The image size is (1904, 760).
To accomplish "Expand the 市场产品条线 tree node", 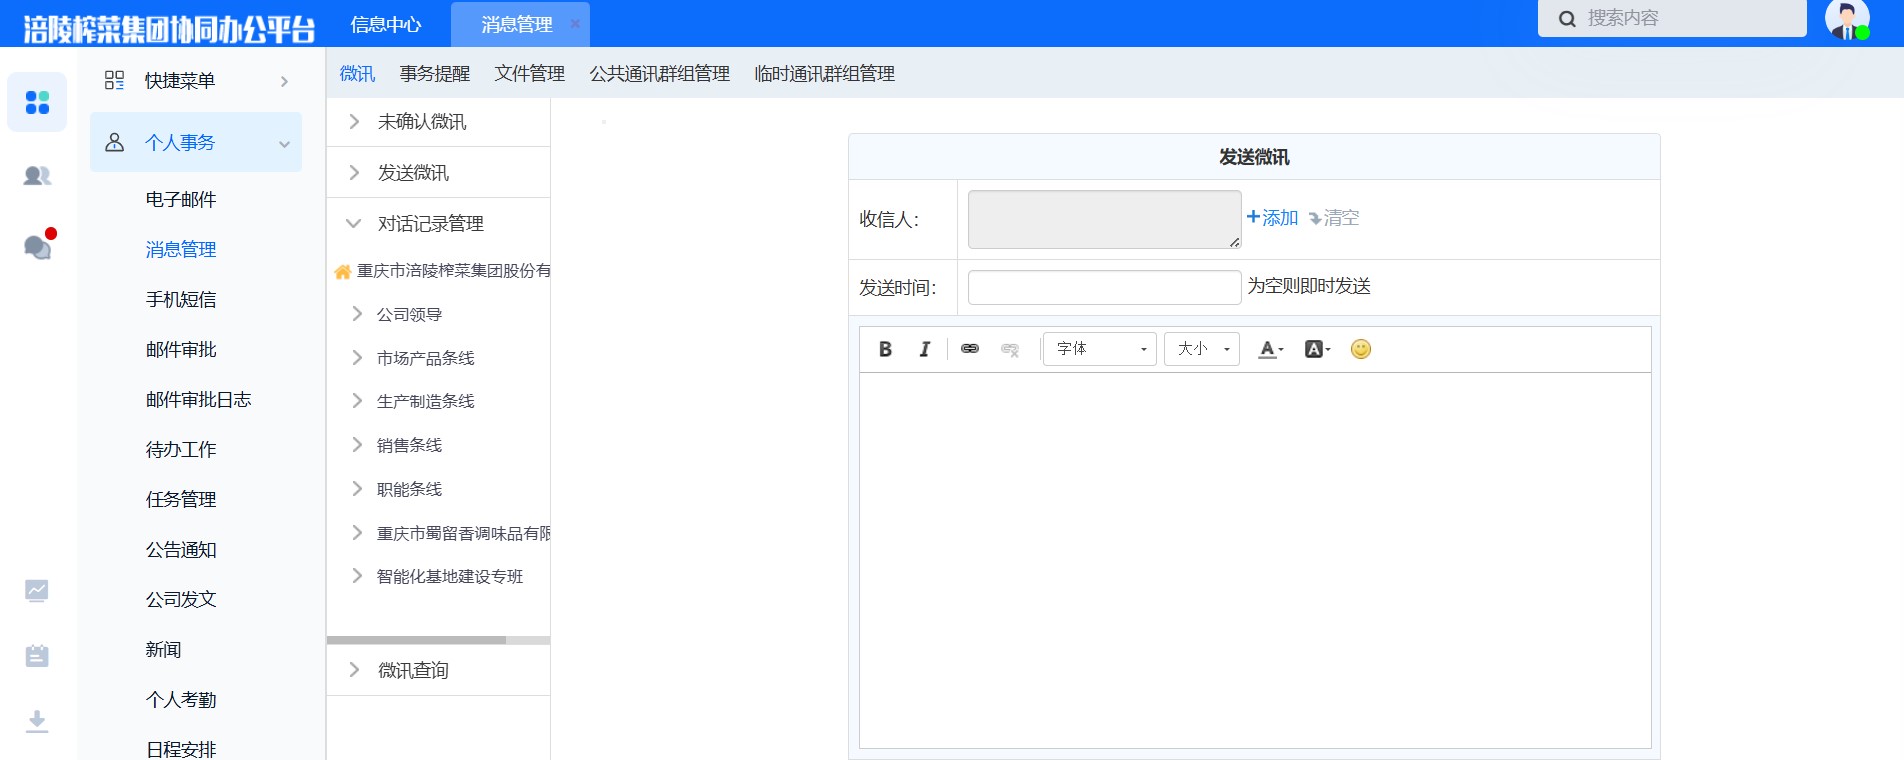I will [357, 358].
